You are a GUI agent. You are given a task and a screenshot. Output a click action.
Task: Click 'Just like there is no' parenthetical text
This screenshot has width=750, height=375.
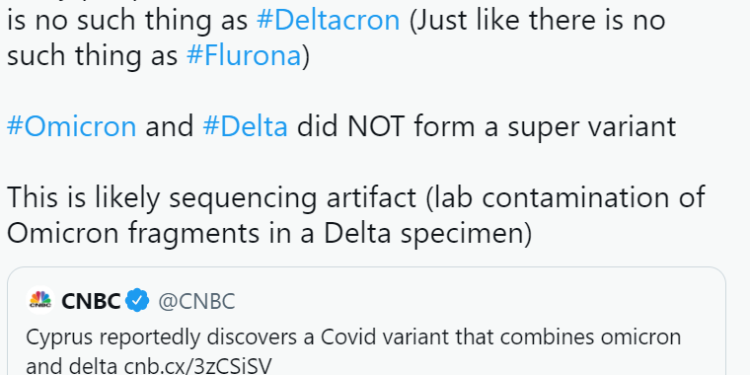coord(537,21)
